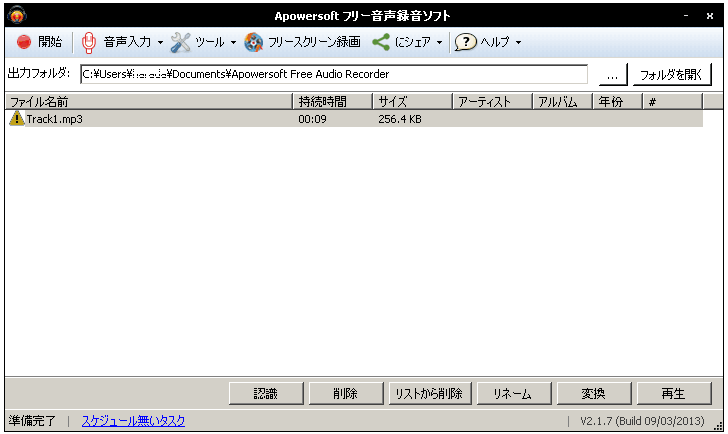
Task: Click warning icon beside Track1.mp3
Action: 17,118
